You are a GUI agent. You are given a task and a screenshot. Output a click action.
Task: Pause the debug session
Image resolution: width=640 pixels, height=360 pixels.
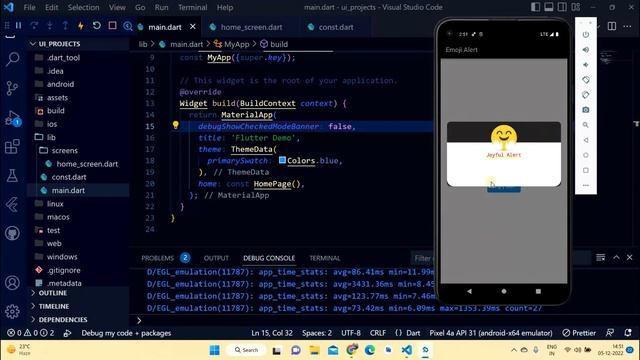[x=19, y=26]
